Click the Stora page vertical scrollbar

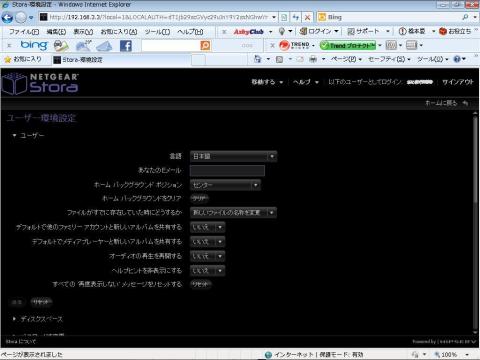pyautogui.click(x=475, y=223)
